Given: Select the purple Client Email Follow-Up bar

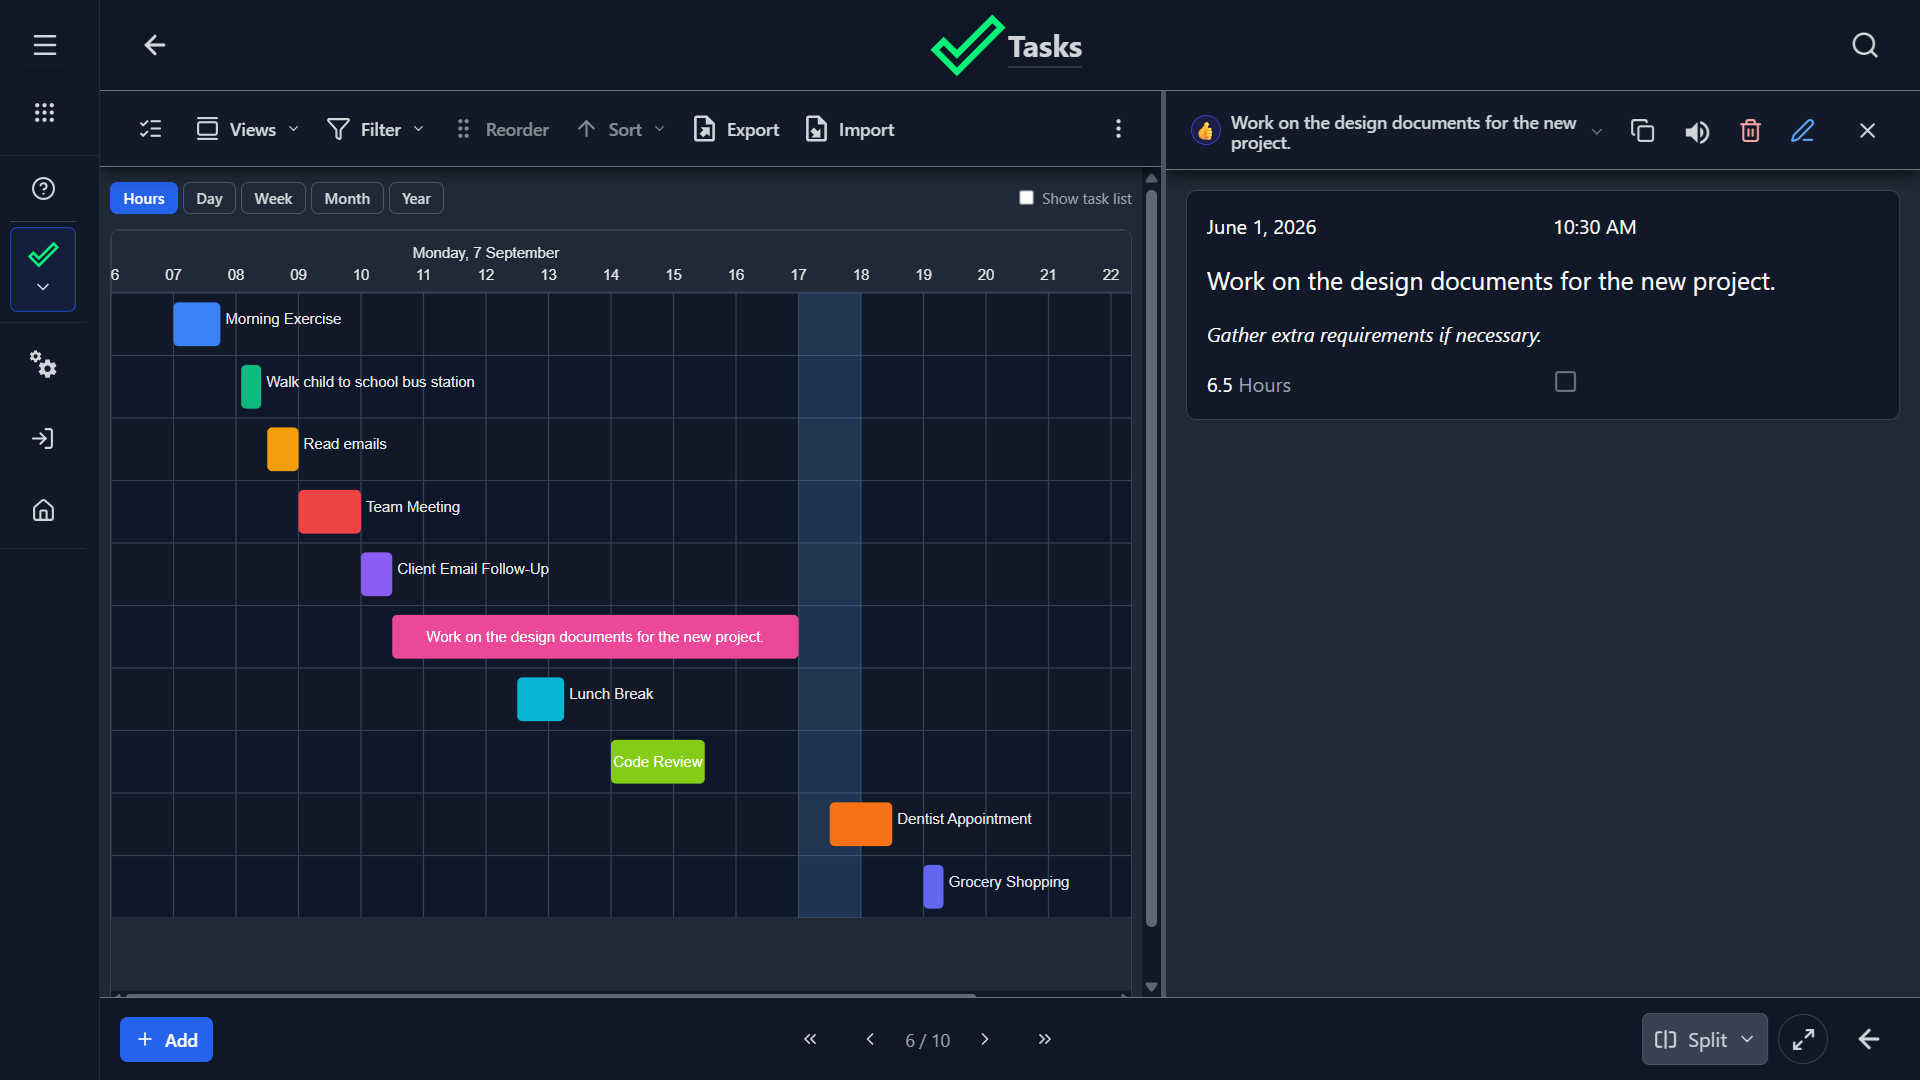Looking at the screenshot, I should pos(376,574).
